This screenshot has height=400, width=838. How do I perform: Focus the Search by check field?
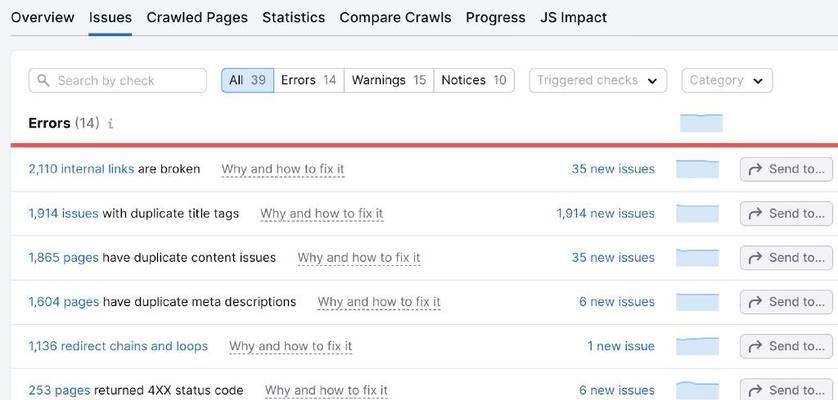tap(118, 81)
